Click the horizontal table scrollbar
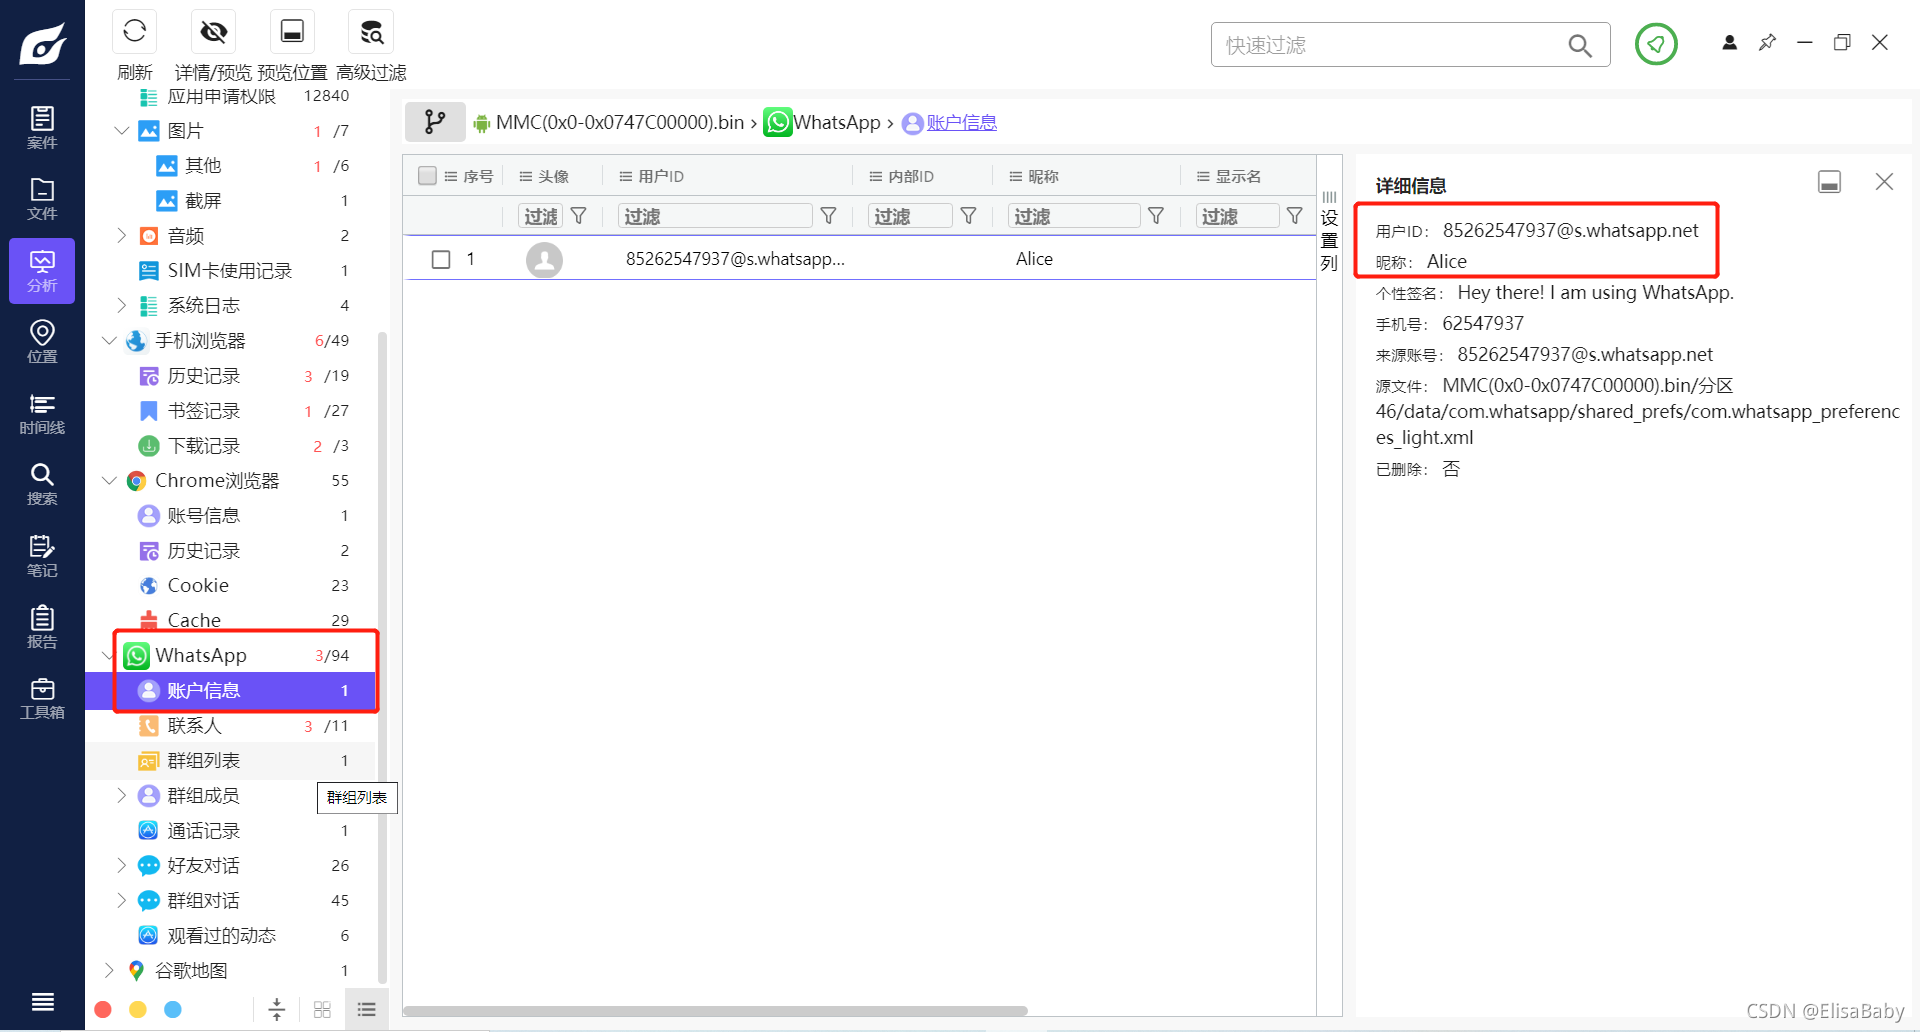This screenshot has width=1920, height=1032. pos(715,1011)
